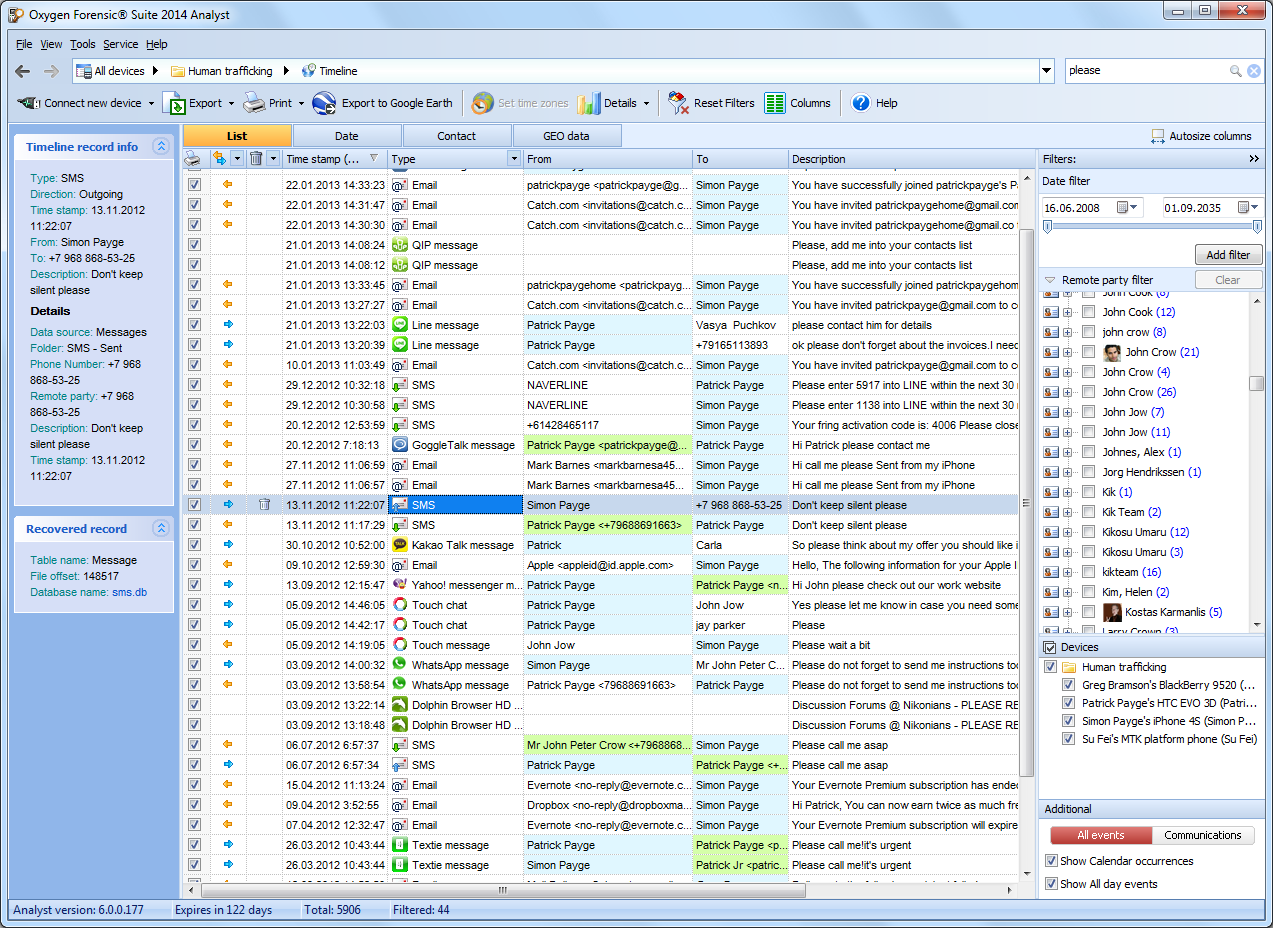Open the start date 16.06.2008 calendar dropdown
The width and height of the screenshot is (1273, 928).
(x=1127, y=207)
